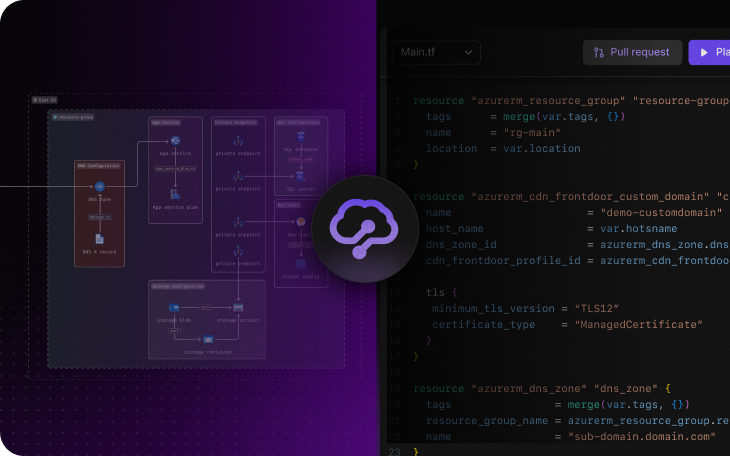
Task: Click the azurerm_cdn_frontdoor_custom_domain resource line
Action: point(571,197)
